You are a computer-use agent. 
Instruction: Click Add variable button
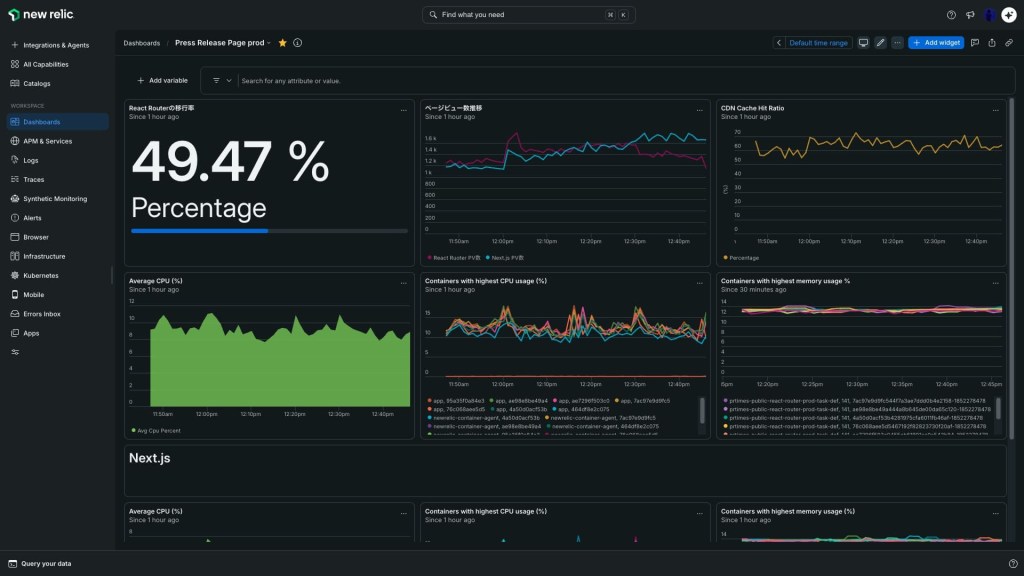162,80
